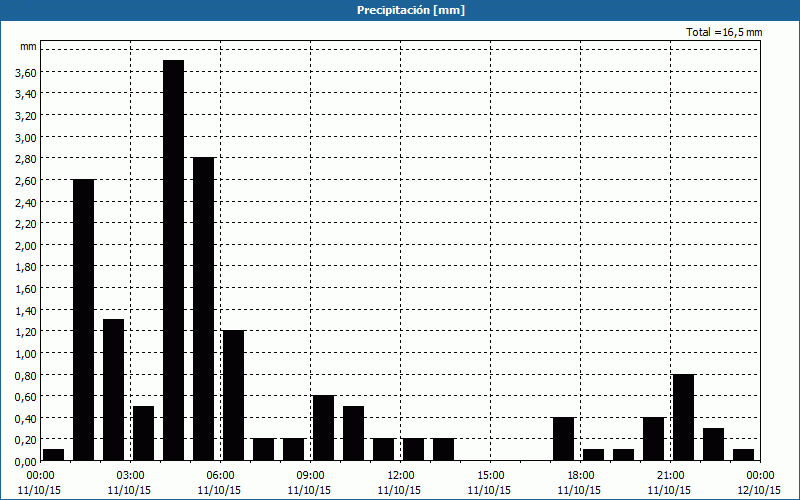The image size is (800, 500).
Task: Click the 0,60 y-axis value
Action: coord(26,397)
